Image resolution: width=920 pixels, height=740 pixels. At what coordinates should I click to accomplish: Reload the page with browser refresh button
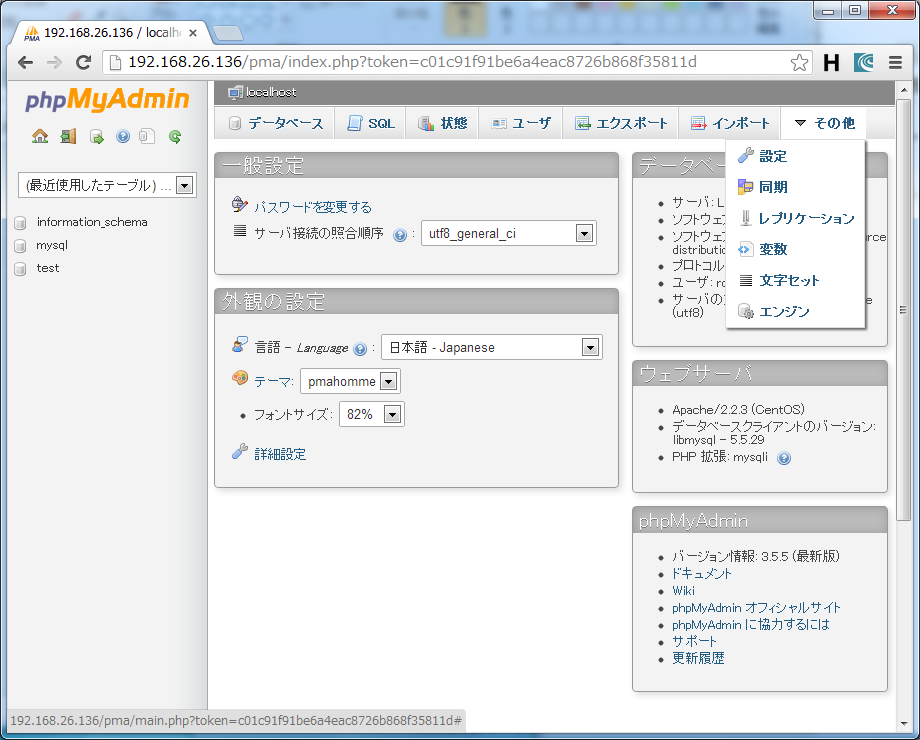tap(84, 63)
